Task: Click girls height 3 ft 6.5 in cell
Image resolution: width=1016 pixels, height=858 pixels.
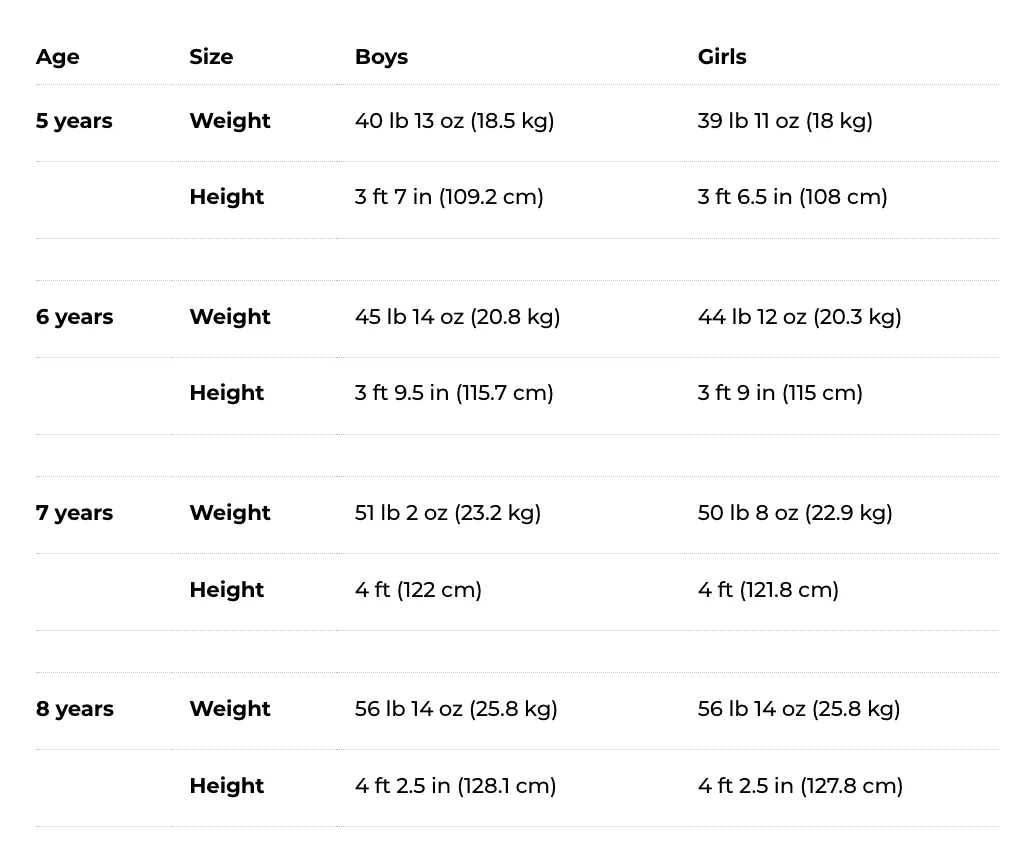Action: coord(792,197)
